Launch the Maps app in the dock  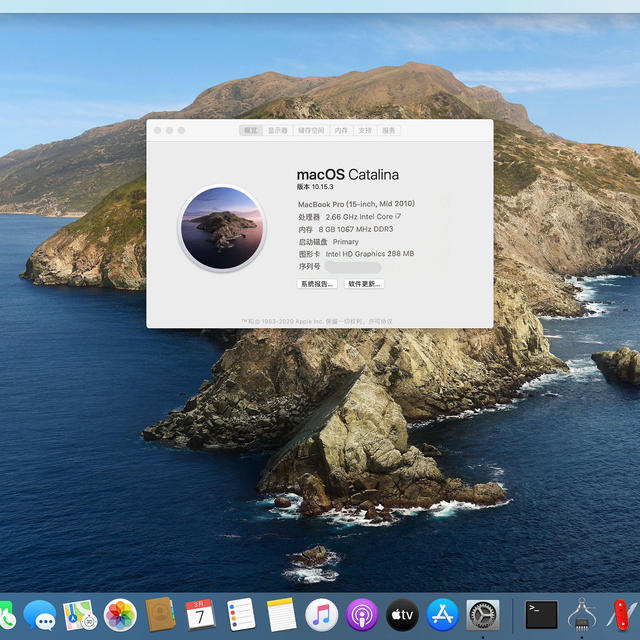point(80,615)
